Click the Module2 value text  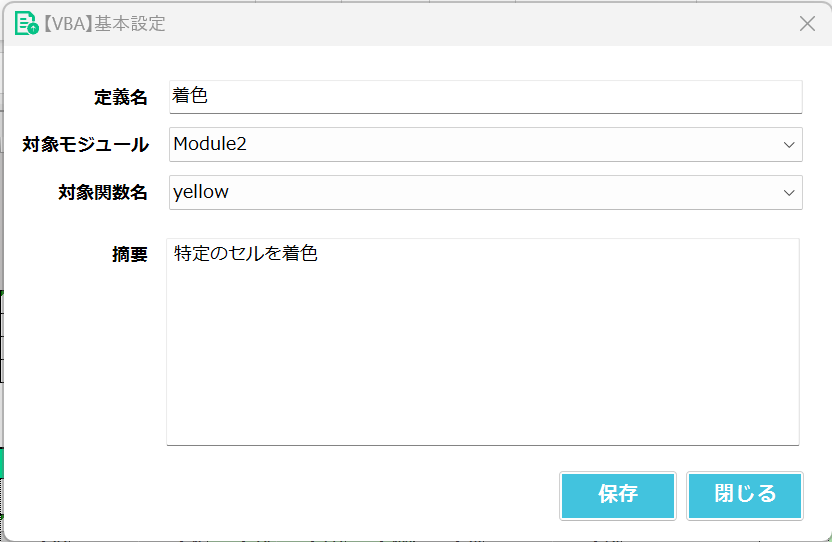tap(210, 144)
